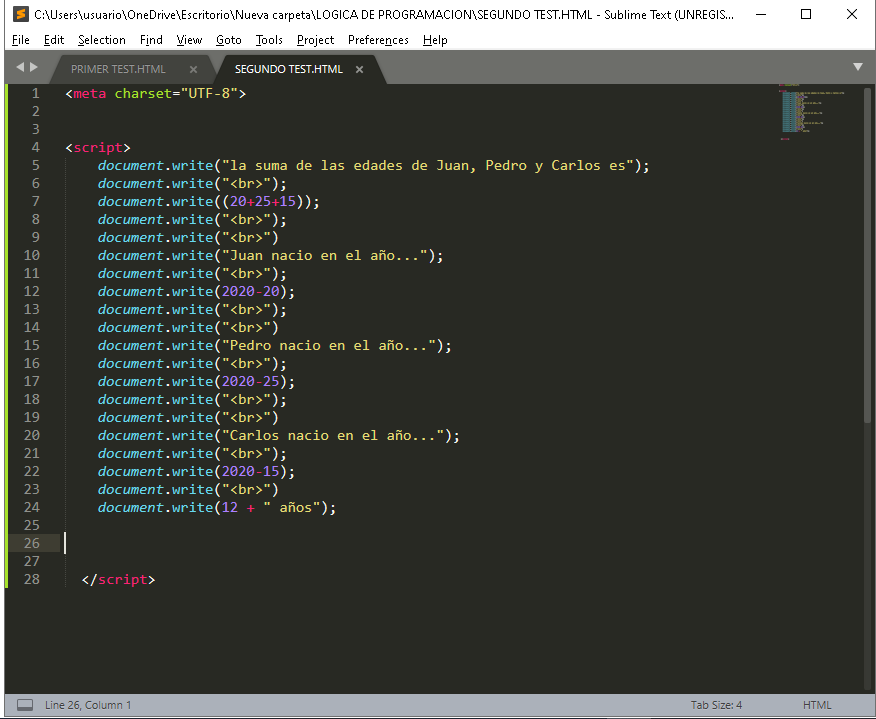Change indentation via Tab Size: 4
The height and width of the screenshot is (719, 876).
pyautogui.click(x=716, y=705)
